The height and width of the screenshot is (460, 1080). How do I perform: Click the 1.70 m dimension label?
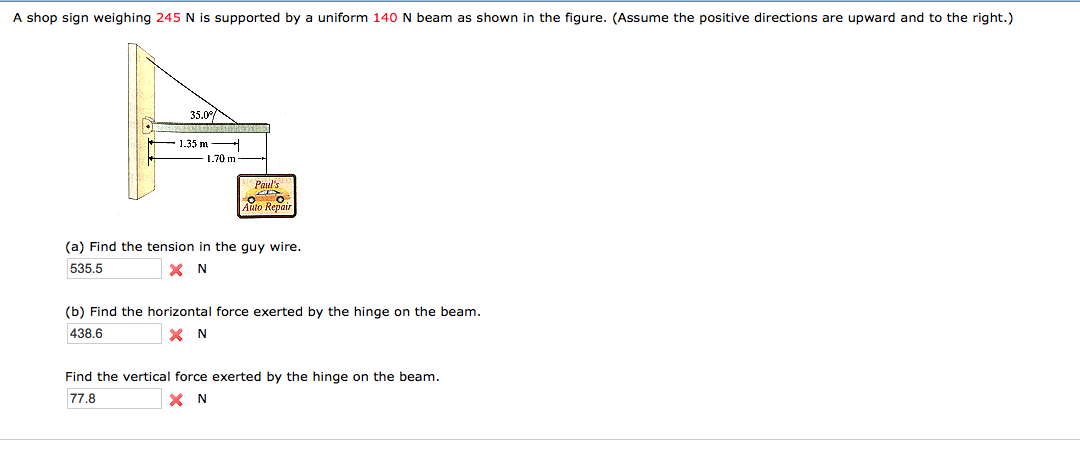[x=219, y=158]
